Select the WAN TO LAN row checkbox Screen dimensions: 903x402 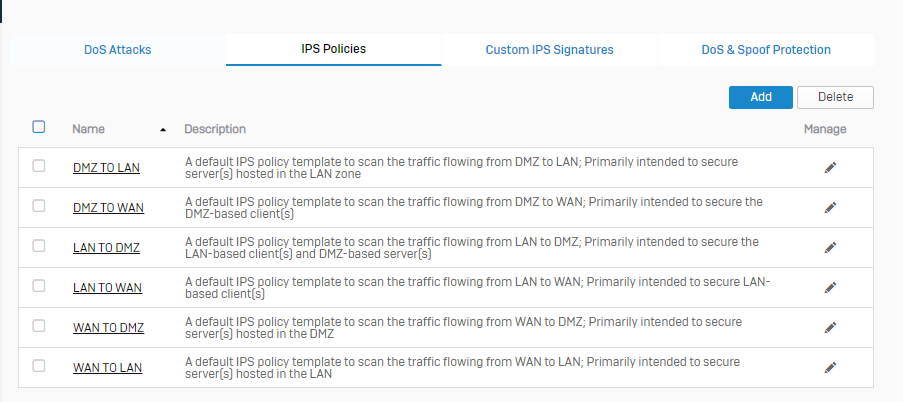tap(39, 366)
